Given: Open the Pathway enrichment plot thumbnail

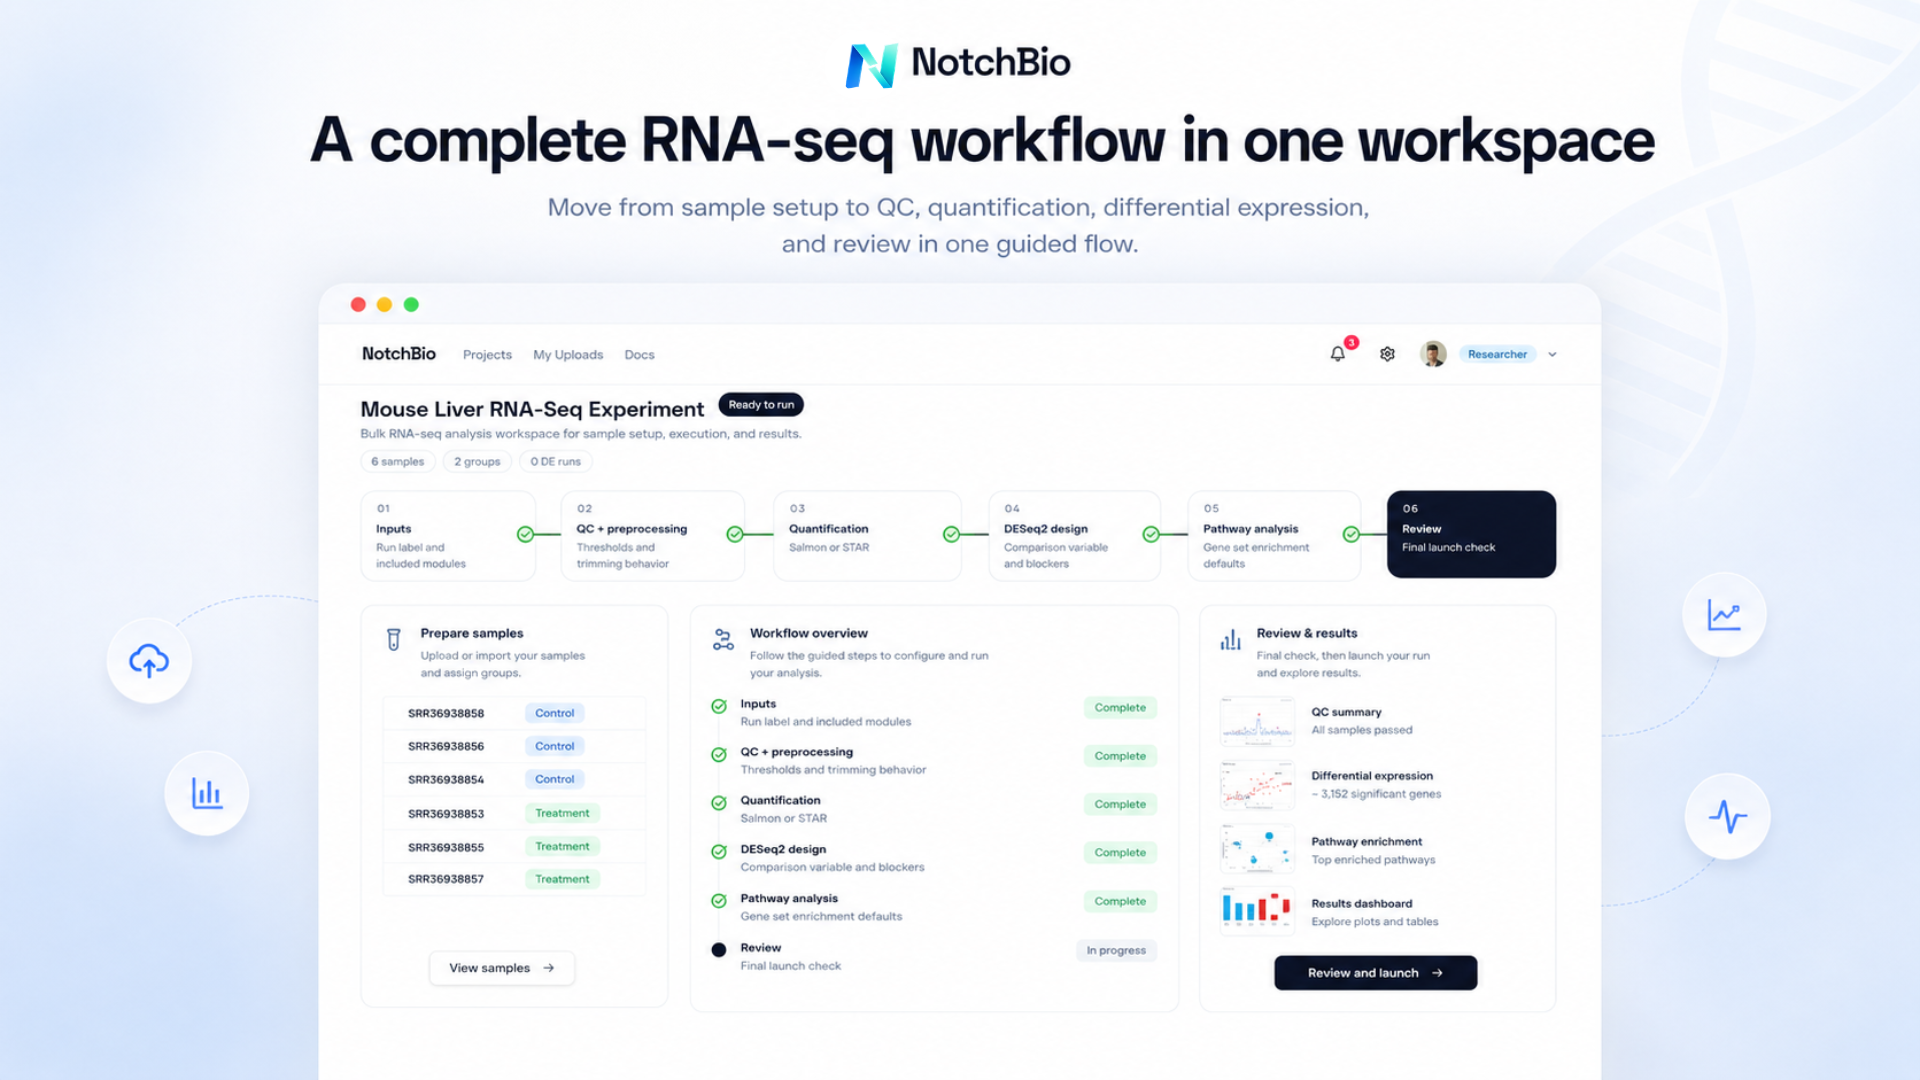Looking at the screenshot, I should coord(1257,849).
